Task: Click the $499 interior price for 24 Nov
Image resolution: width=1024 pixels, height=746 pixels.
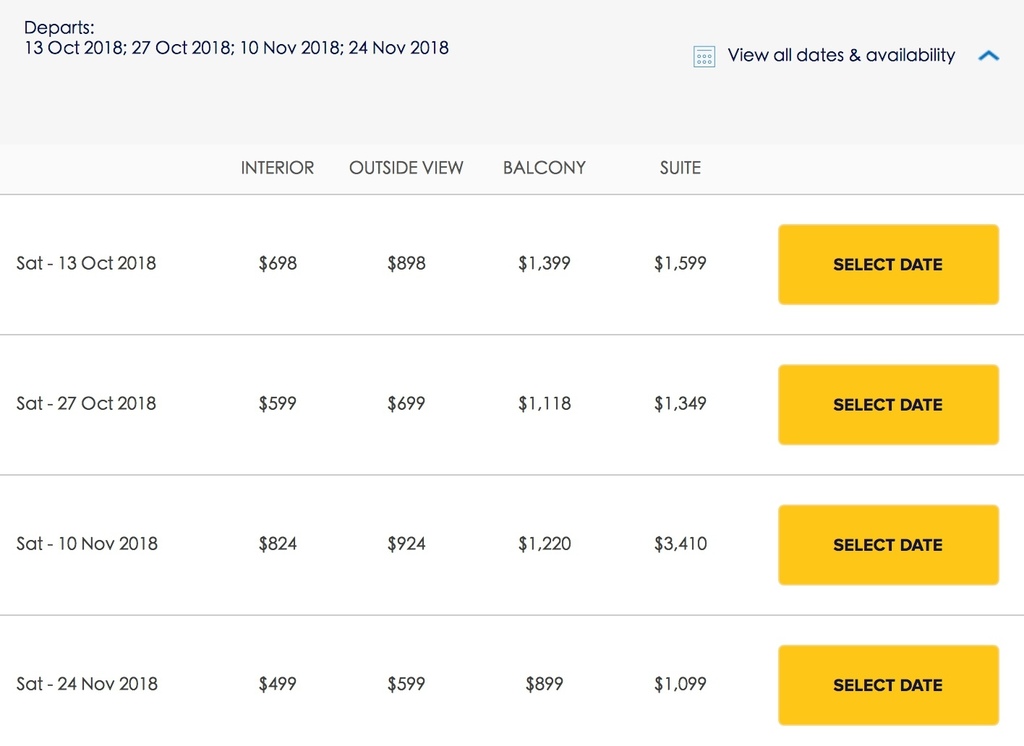Action: (x=278, y=684)
